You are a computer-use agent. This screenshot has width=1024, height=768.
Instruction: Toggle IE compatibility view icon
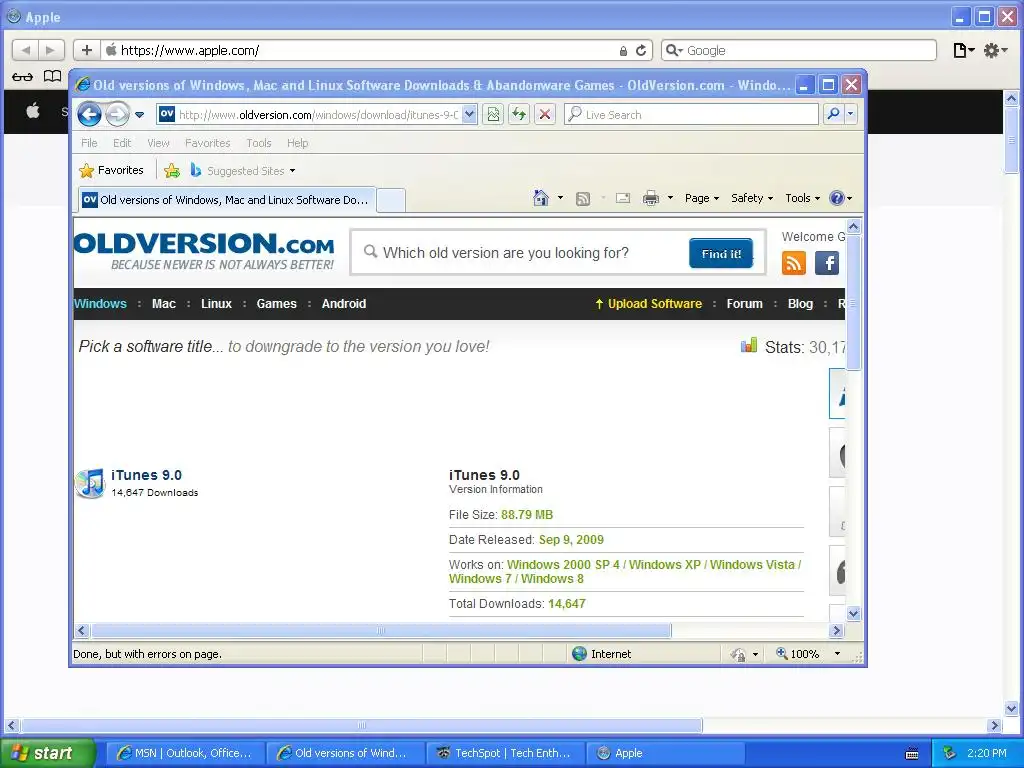click(493, 115)
